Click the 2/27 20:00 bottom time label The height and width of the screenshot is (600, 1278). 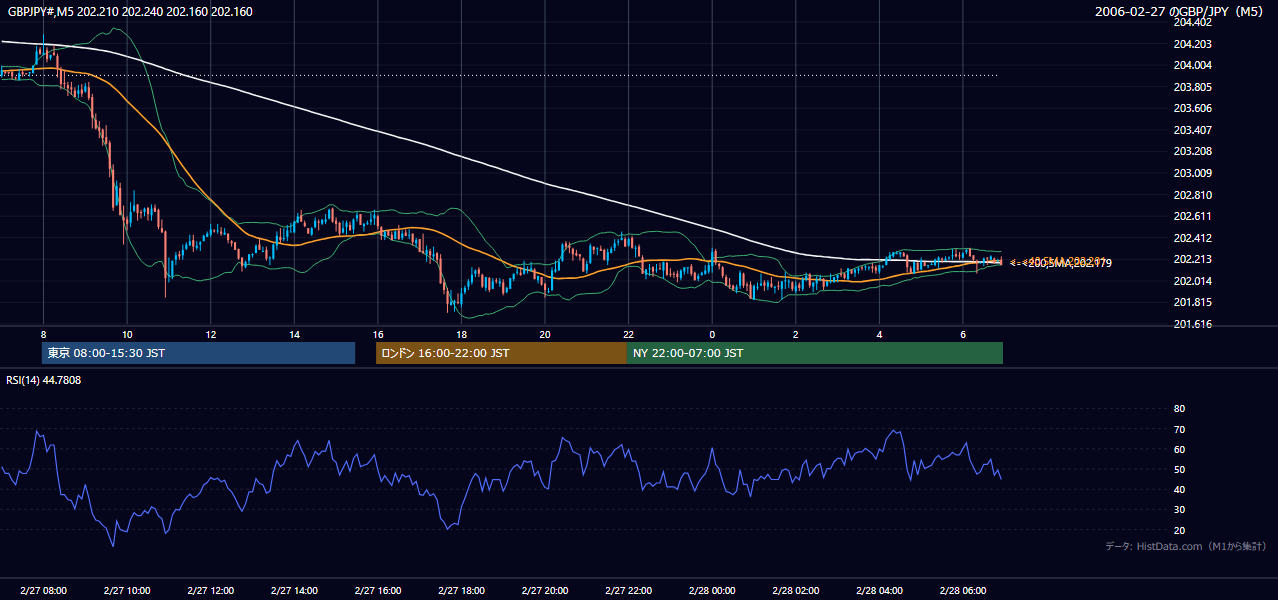click(x=545, y=590)
